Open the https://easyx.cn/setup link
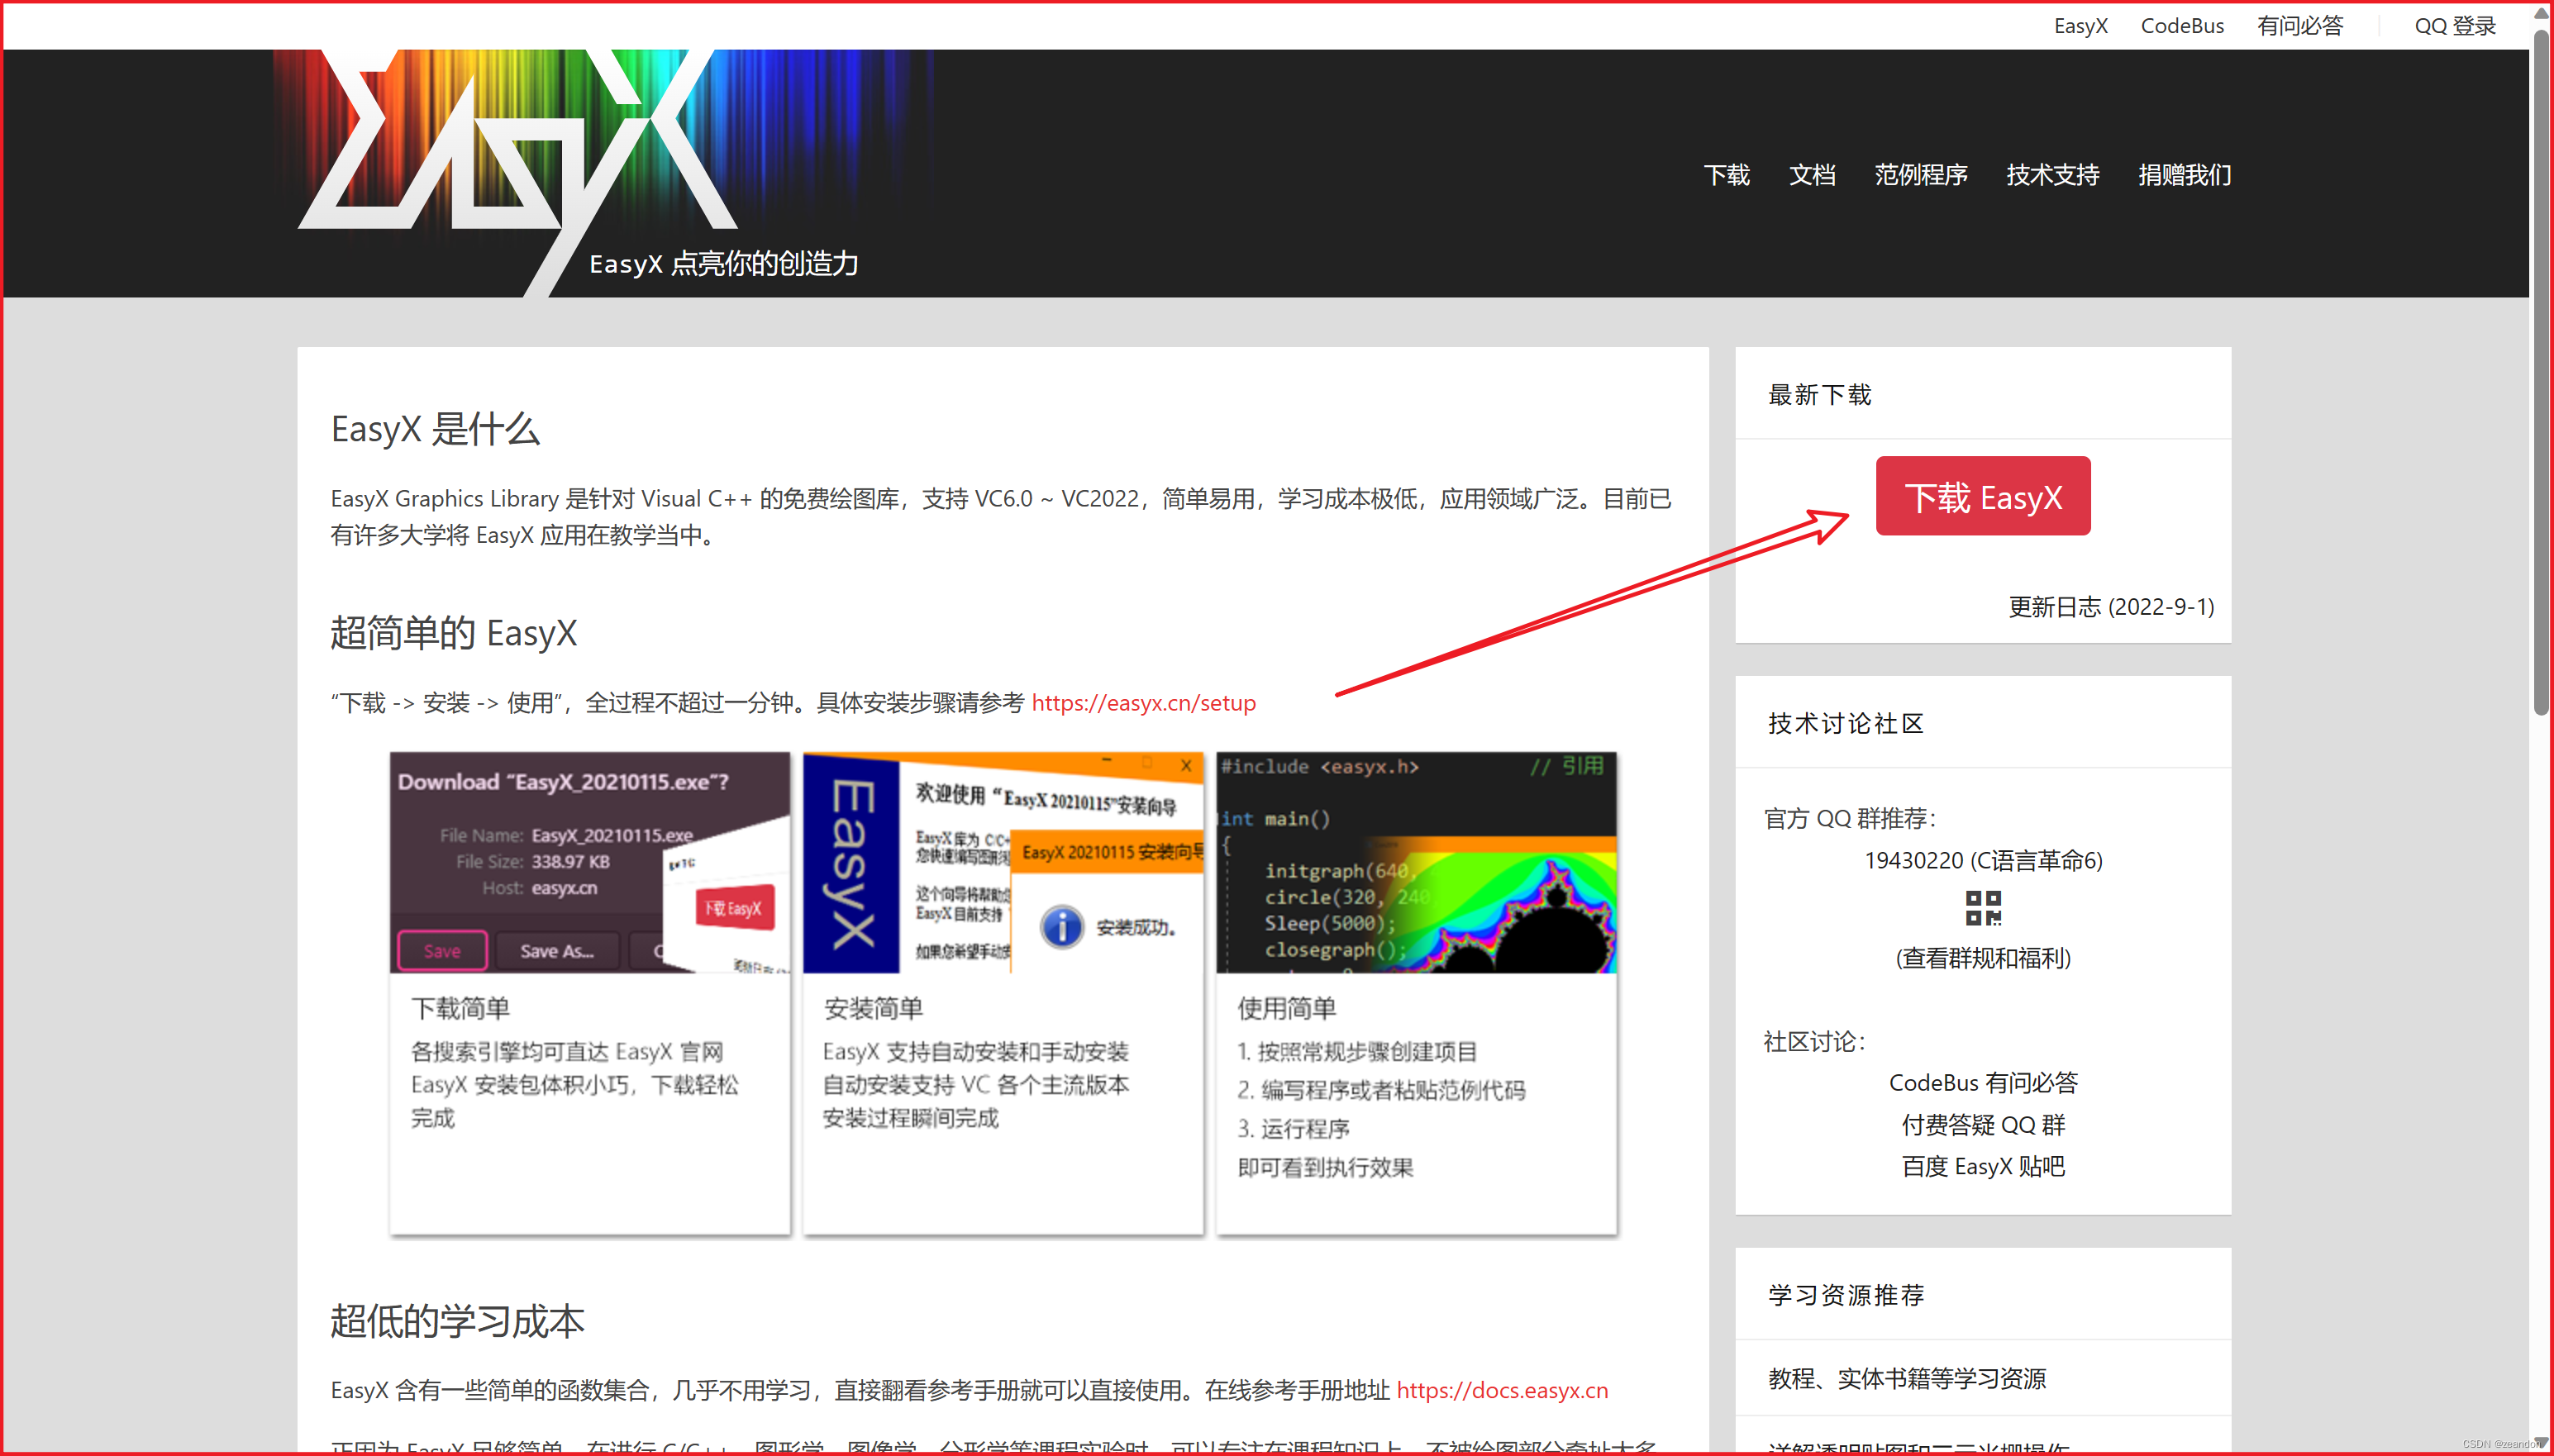The width and height of the screenshot is (2554, 1456). tap(1143, 703)
